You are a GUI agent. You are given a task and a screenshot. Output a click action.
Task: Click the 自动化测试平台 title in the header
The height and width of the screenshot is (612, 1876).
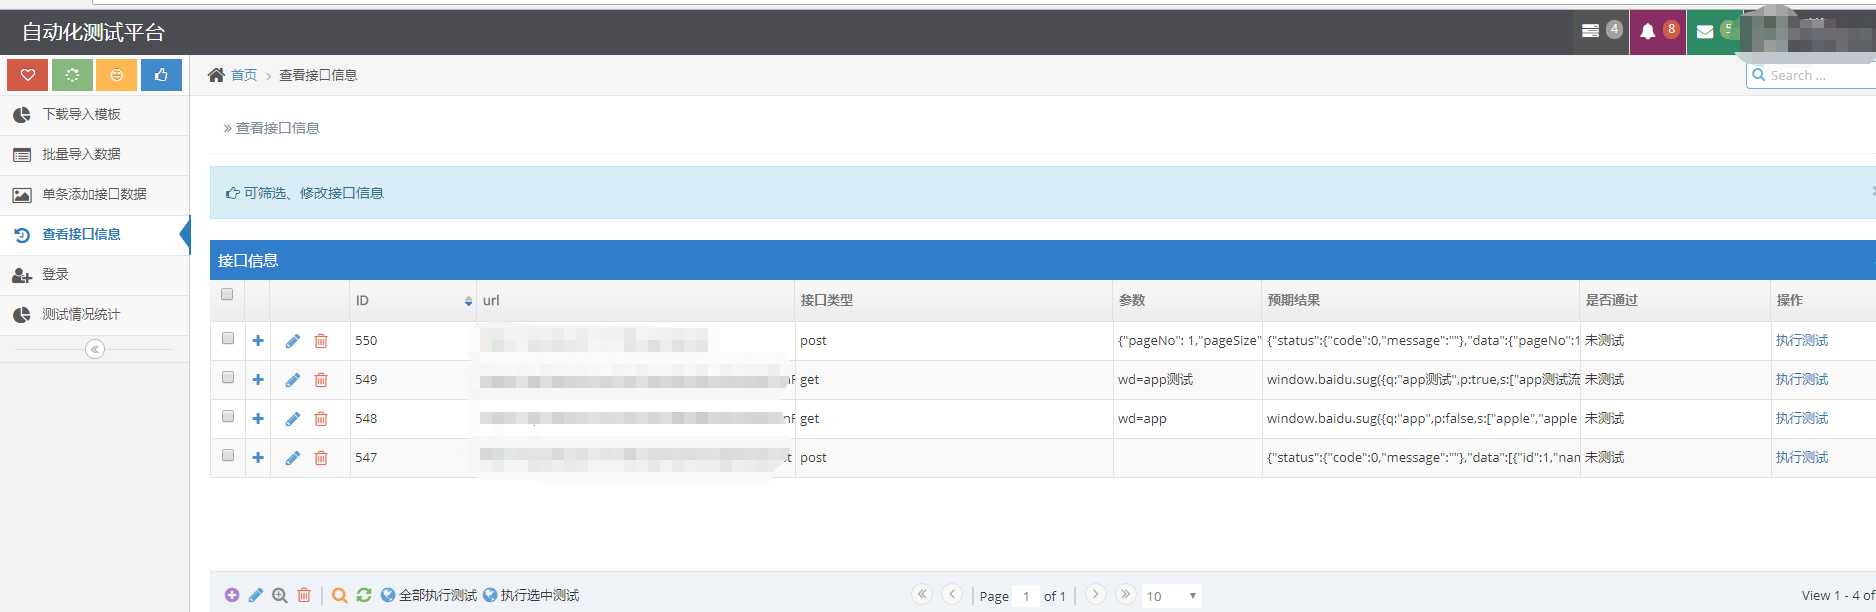tap(93, 32)
